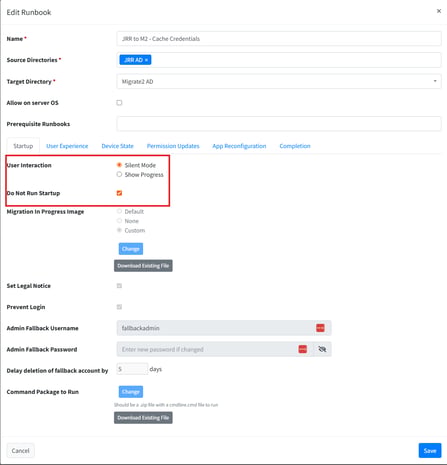
Task: Choose the Show Progress radio option
Action: pos(119,174)
